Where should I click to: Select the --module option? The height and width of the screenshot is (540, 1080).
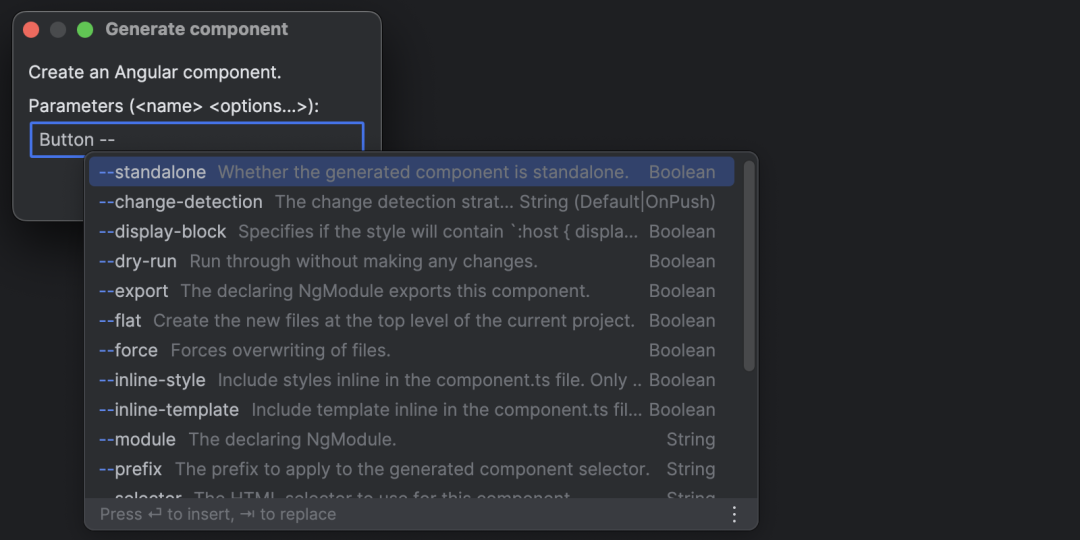coord(137,439)
